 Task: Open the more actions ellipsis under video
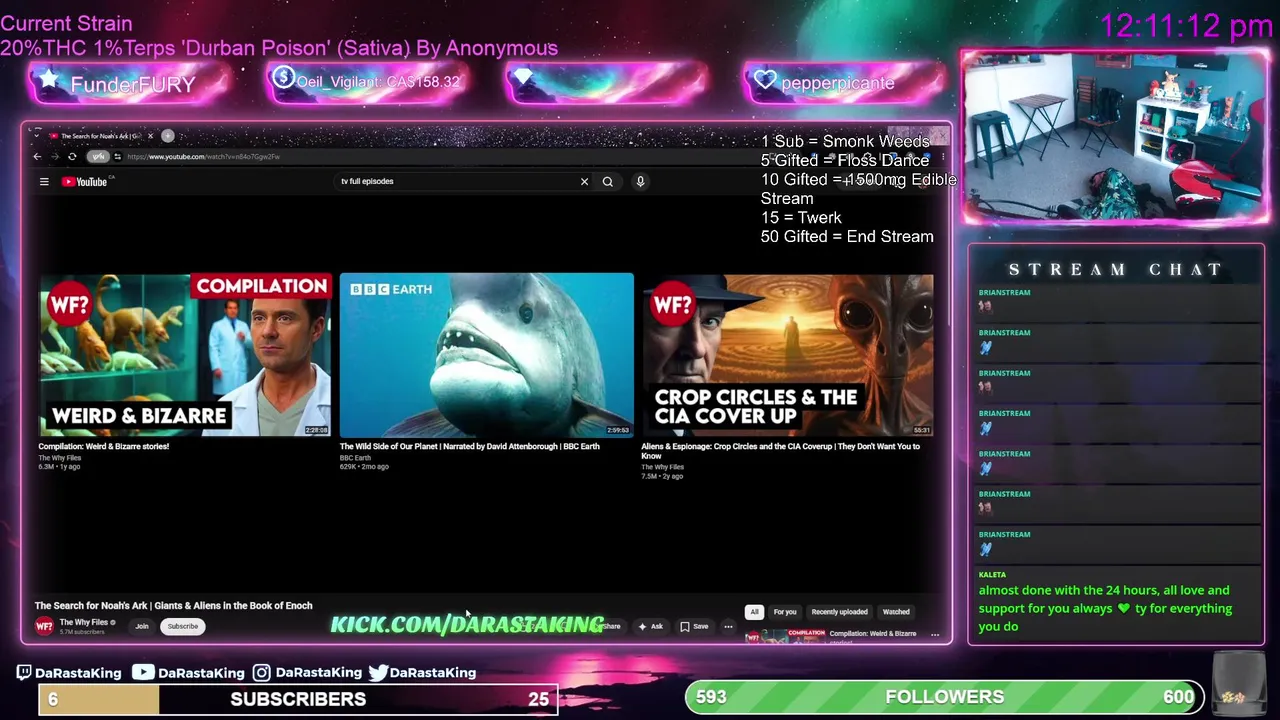(728, 626)
